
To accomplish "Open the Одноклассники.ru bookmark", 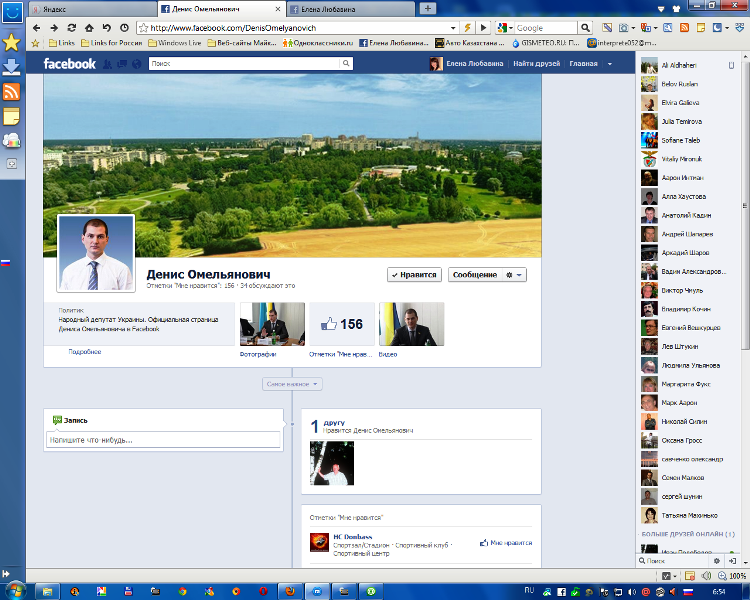I will click(x=318, y=43).
